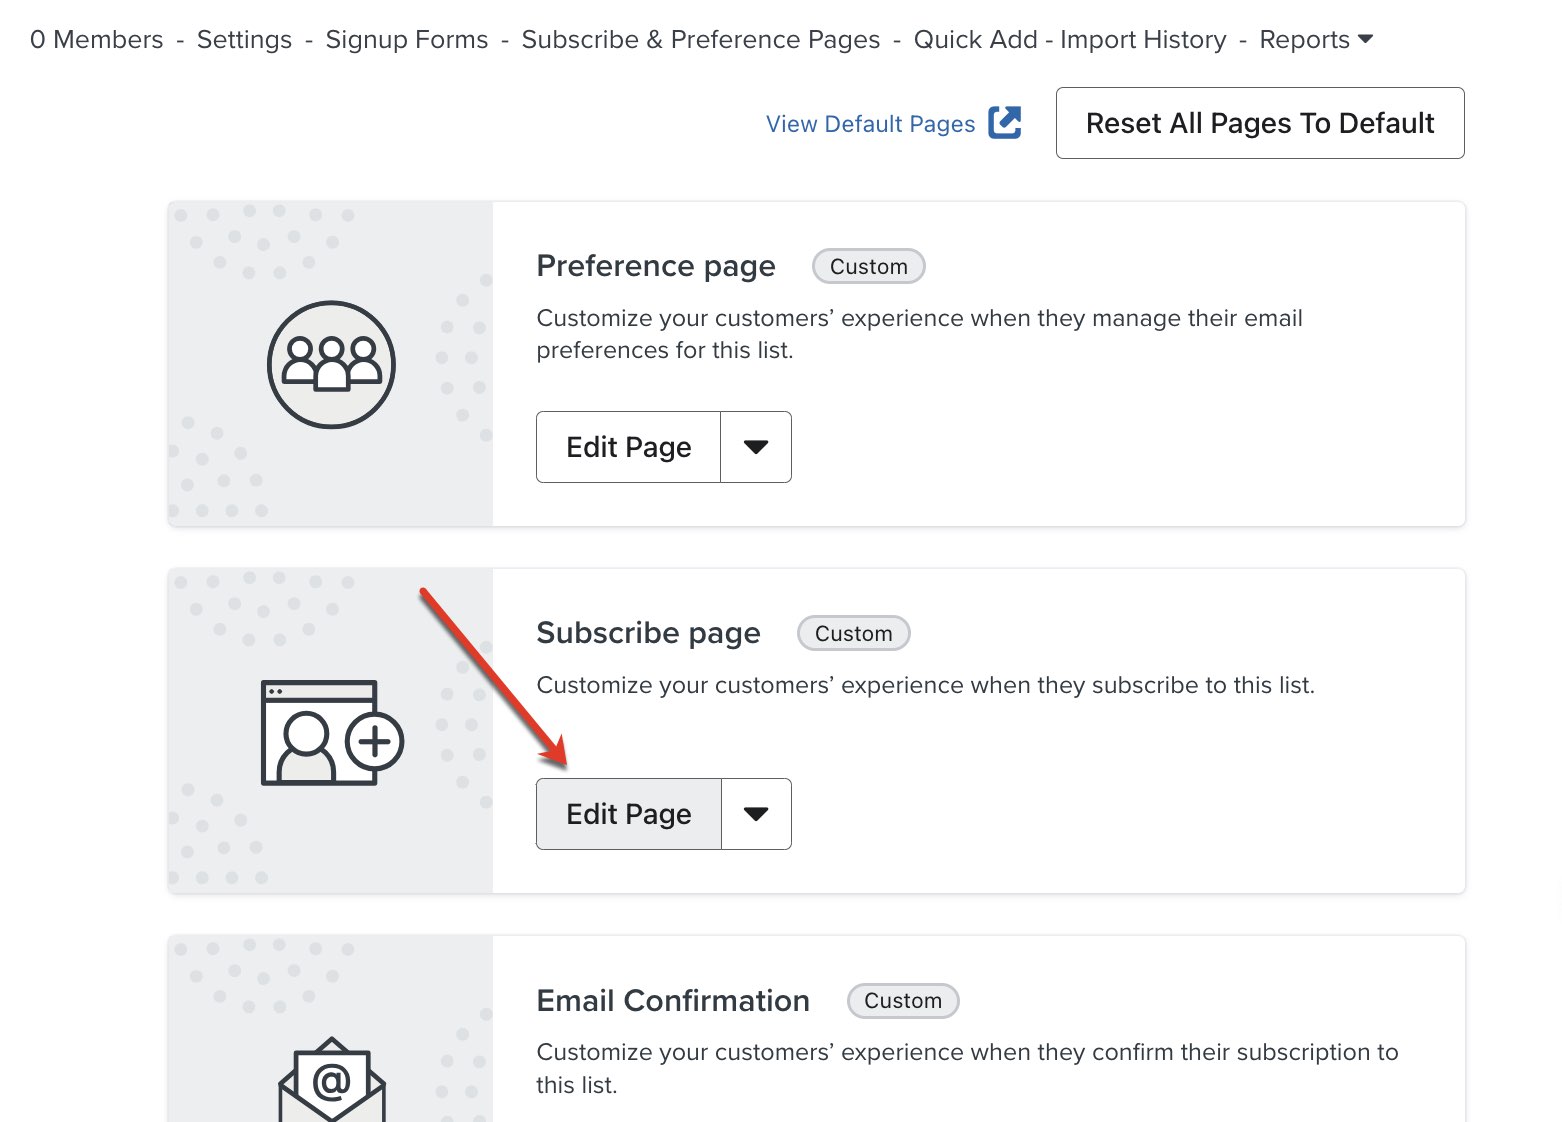Click the Custom badge beside Subscribe page
Image resolution: width=1562 pixels, height=1122 pixels.
pos(853,634)
